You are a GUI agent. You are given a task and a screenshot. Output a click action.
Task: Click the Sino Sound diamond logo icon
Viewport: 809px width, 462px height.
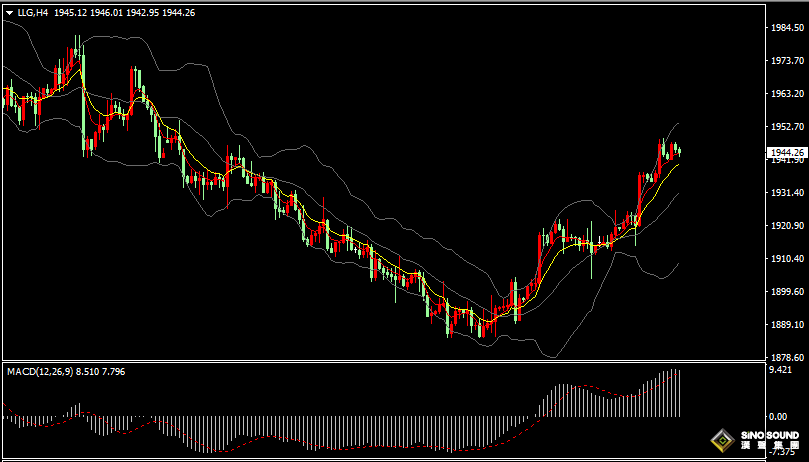click(722, 440)
